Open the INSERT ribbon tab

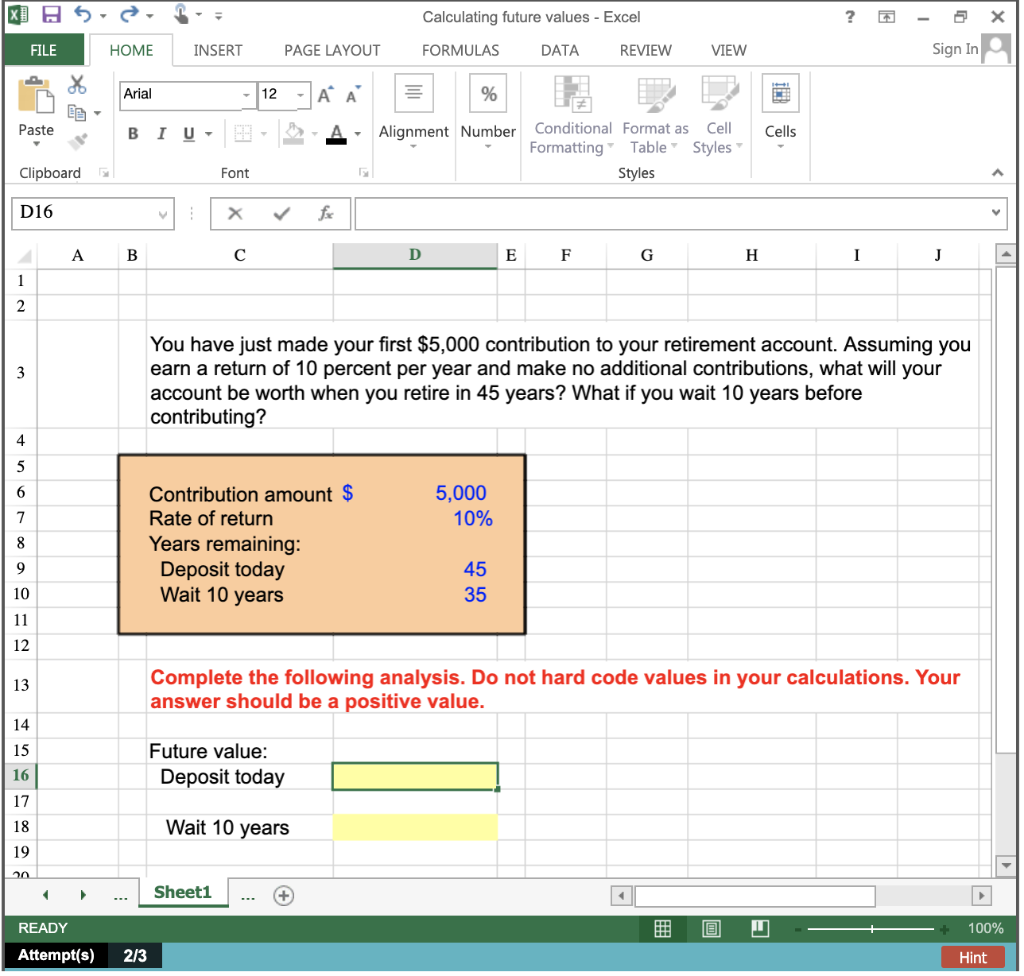(218, 50)
